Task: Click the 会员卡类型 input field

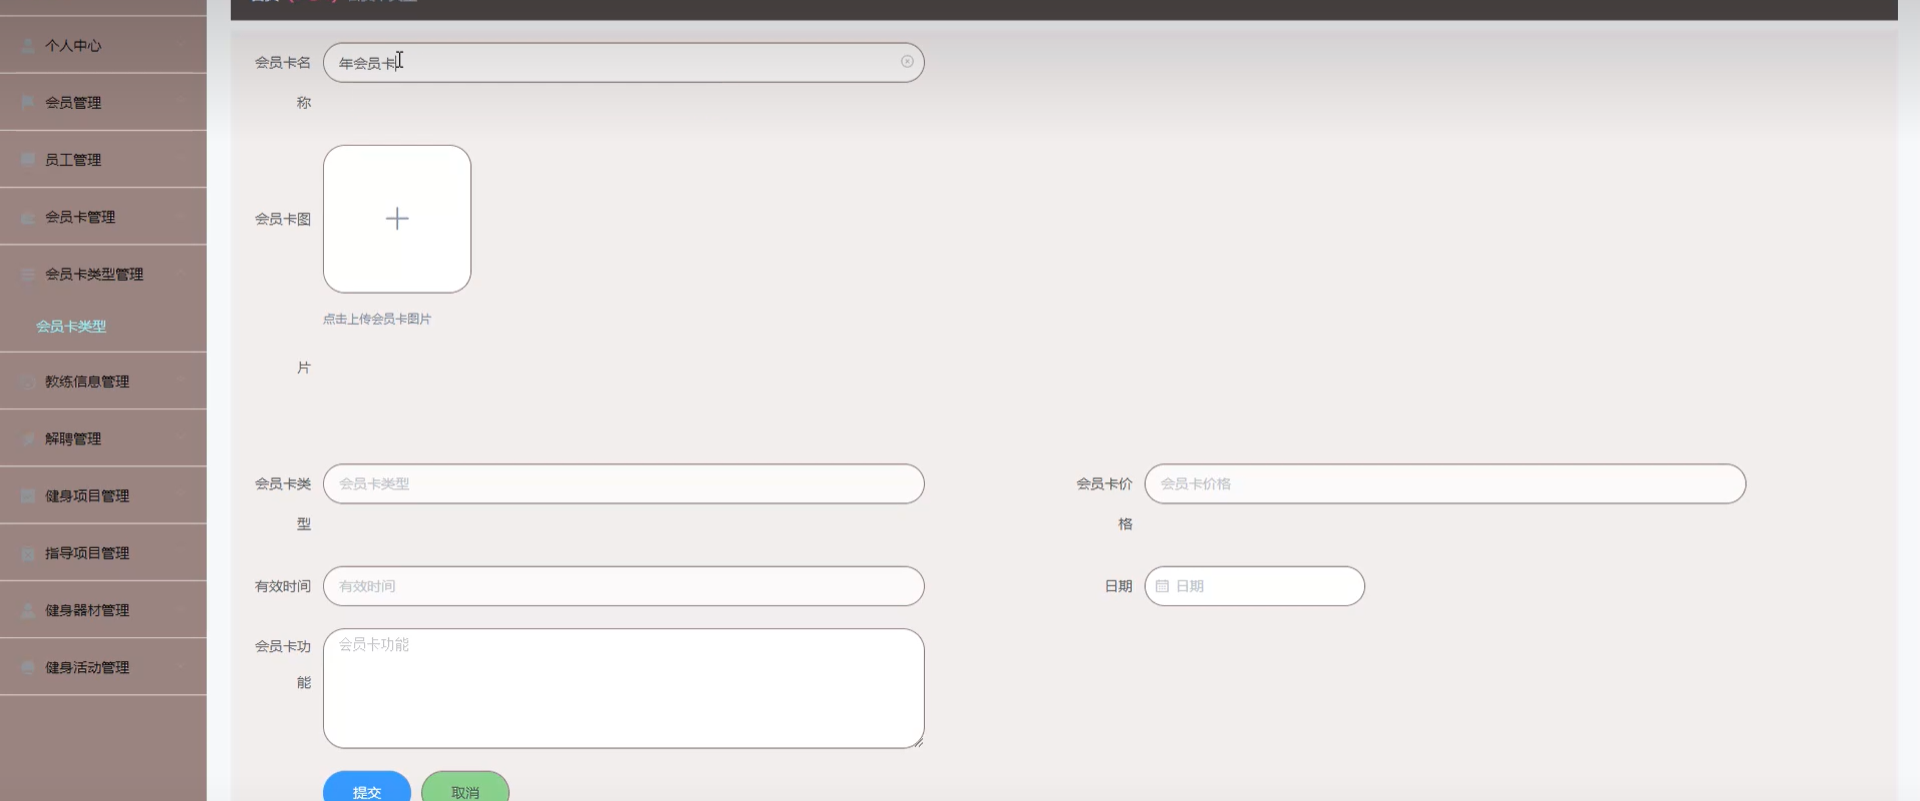Action: tap(623, 483)
